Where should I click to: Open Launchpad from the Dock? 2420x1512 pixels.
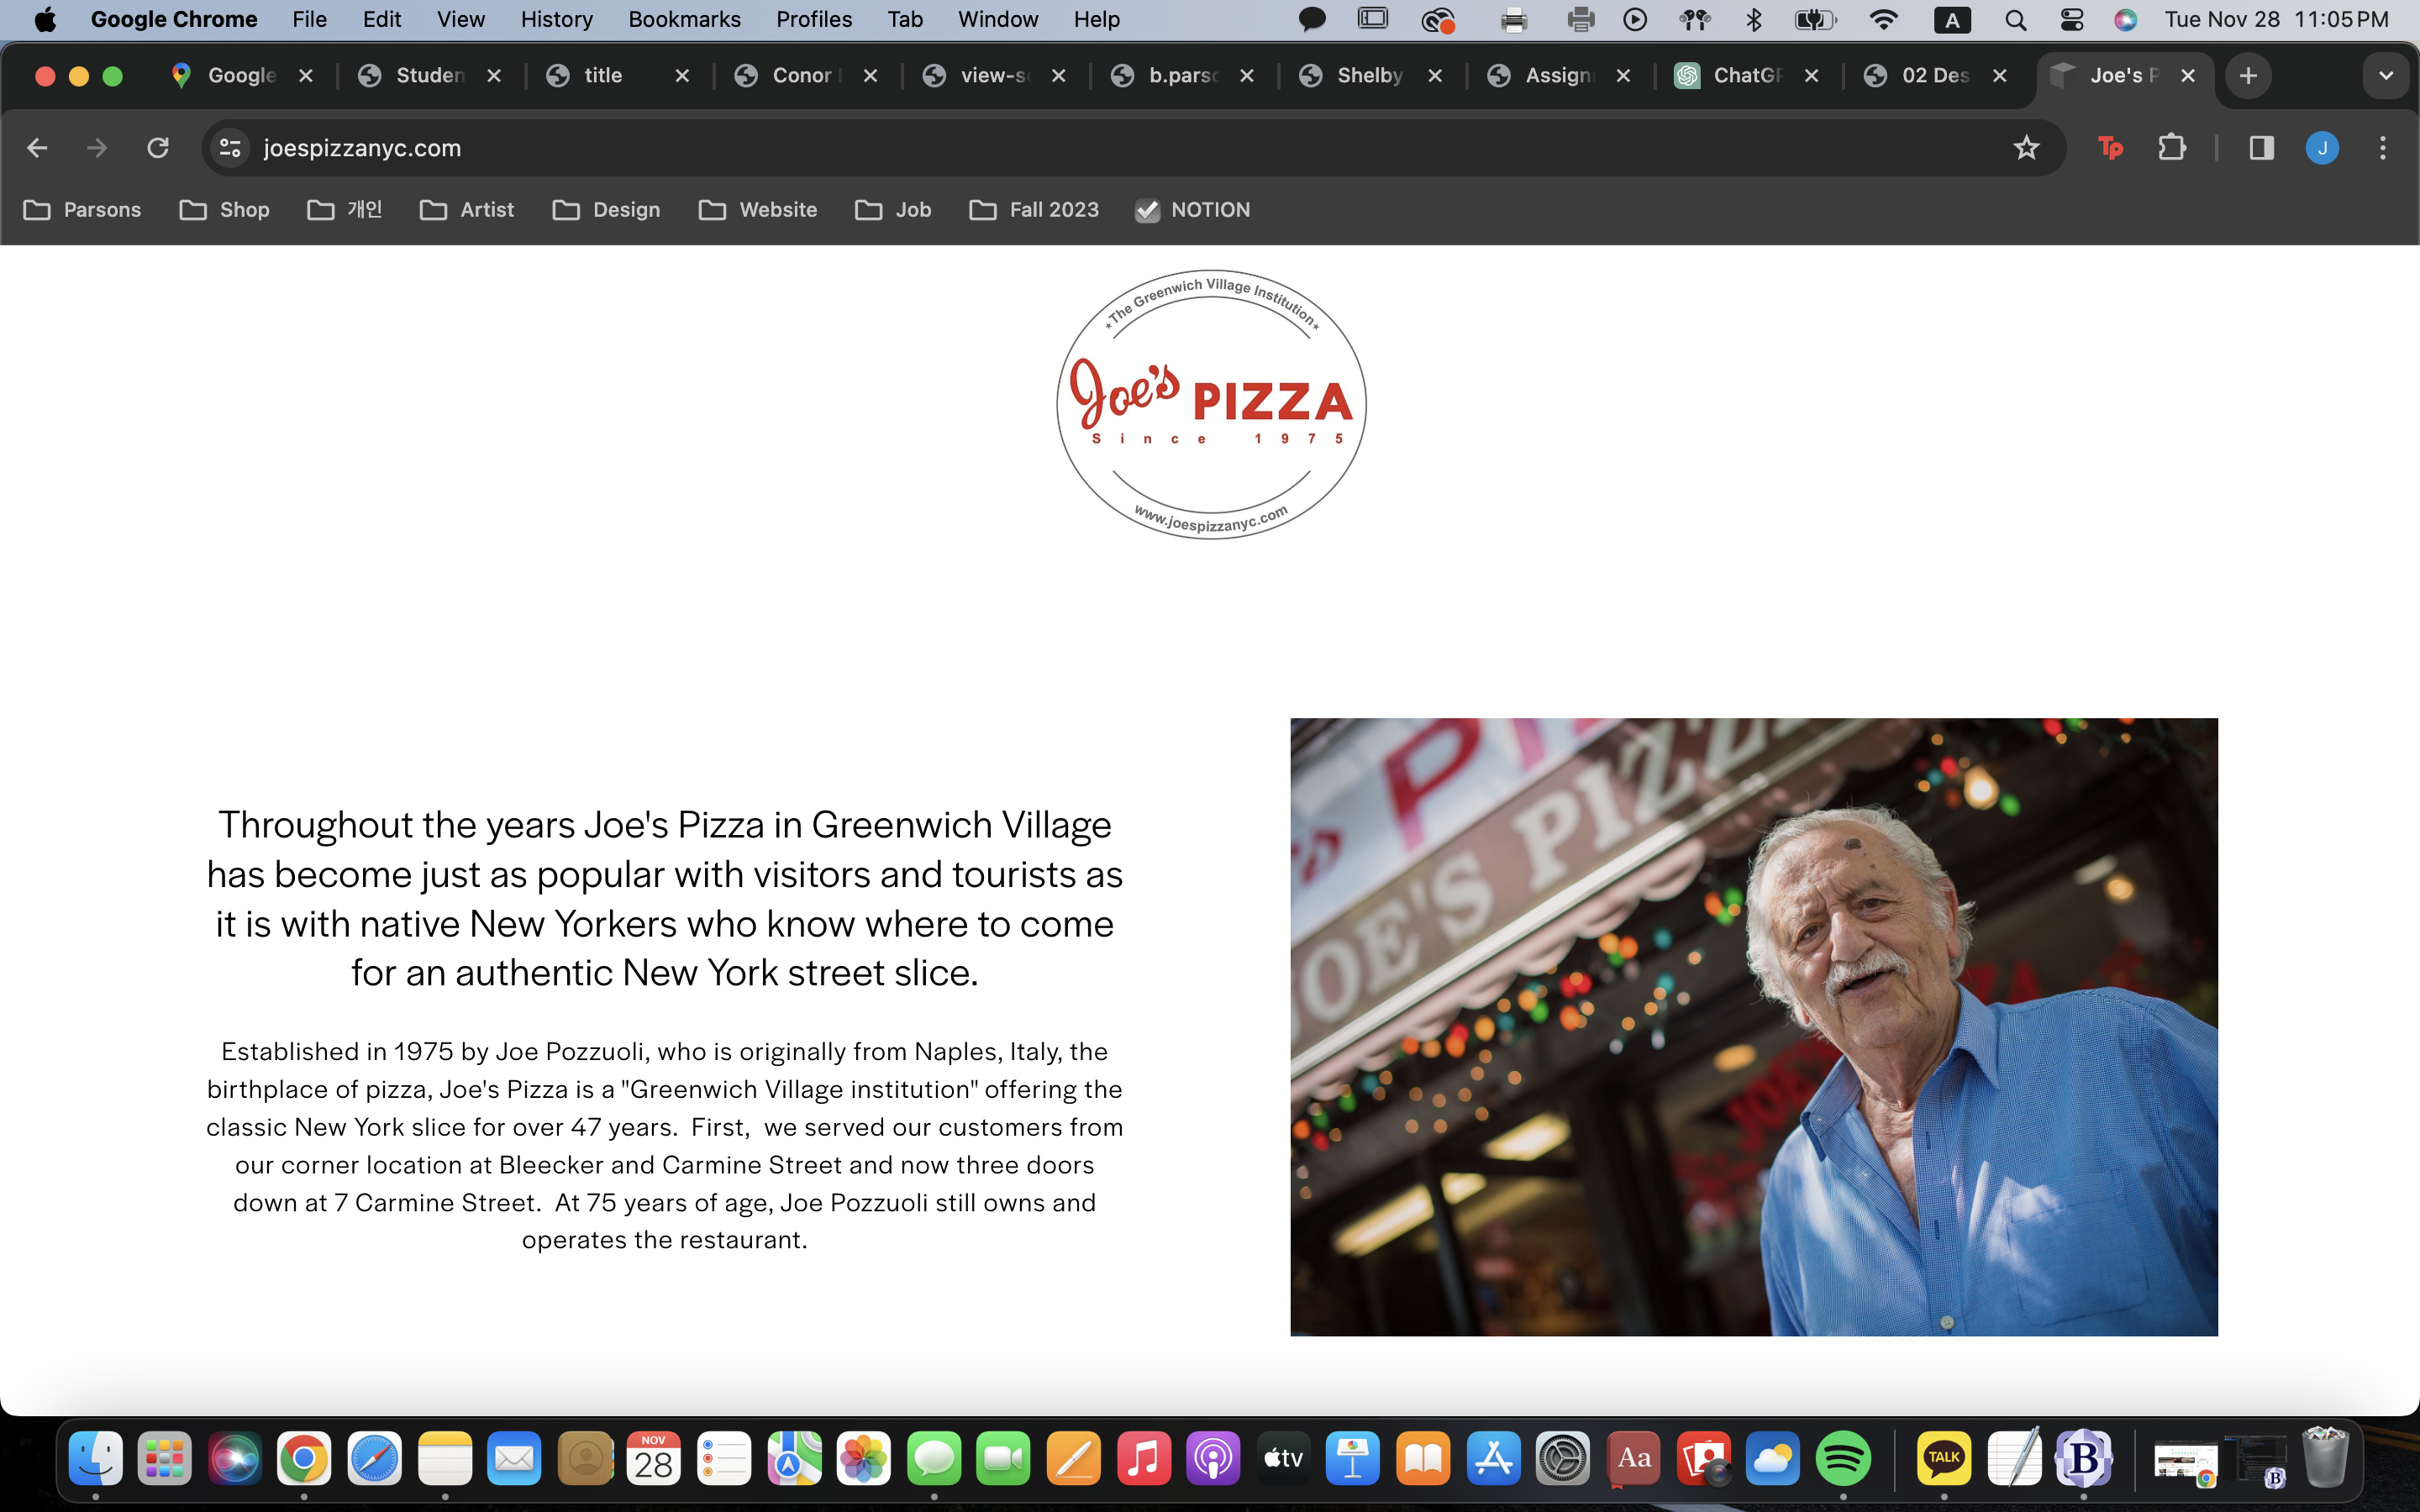coord(165,1459)
